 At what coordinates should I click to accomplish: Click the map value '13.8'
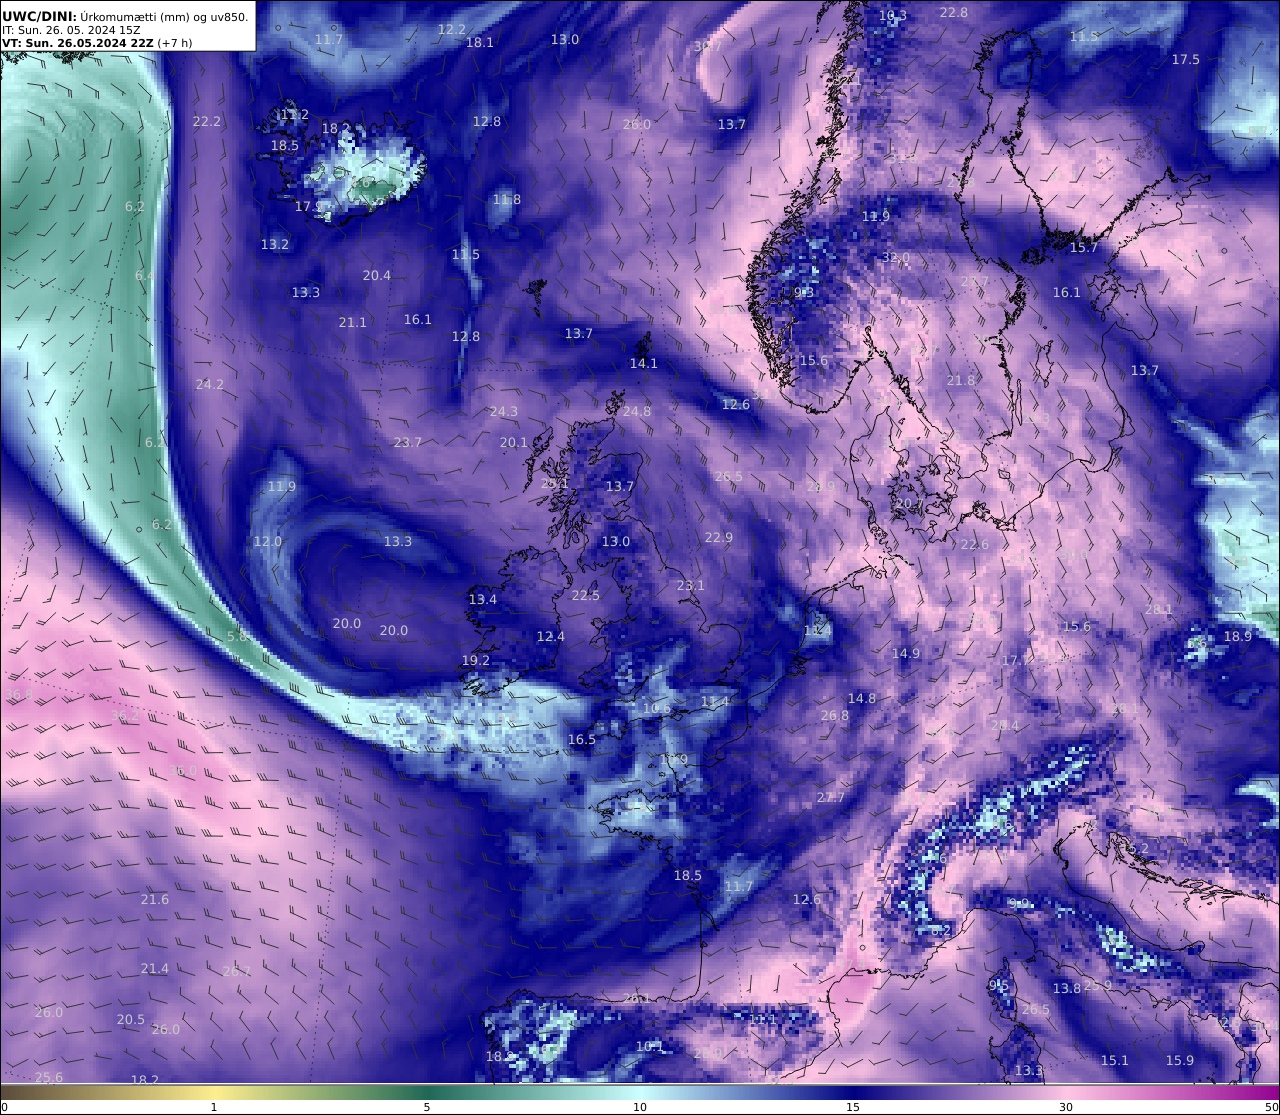tap(1067, 989)
